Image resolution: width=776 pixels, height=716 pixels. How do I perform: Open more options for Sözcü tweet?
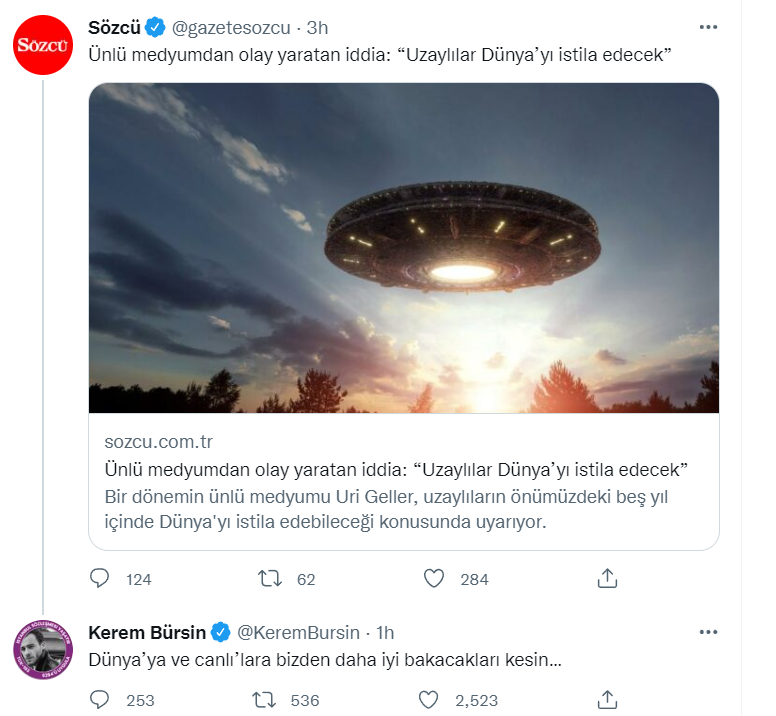click(708, 27)
